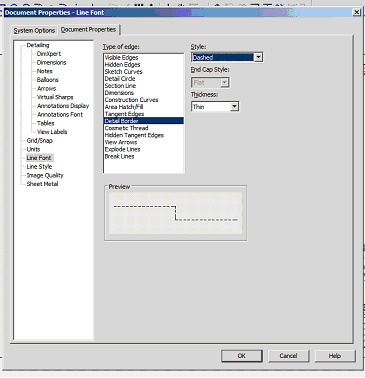Image resolution: width=365 pixels, height=378 pixels.
Task: Choose Notes in the Detailing tree
Action: click(x=44, y=71)
